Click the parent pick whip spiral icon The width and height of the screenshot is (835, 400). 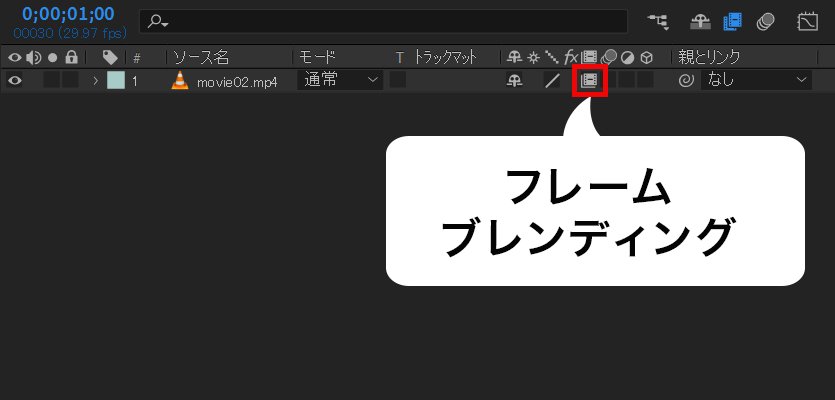(685, 81)
